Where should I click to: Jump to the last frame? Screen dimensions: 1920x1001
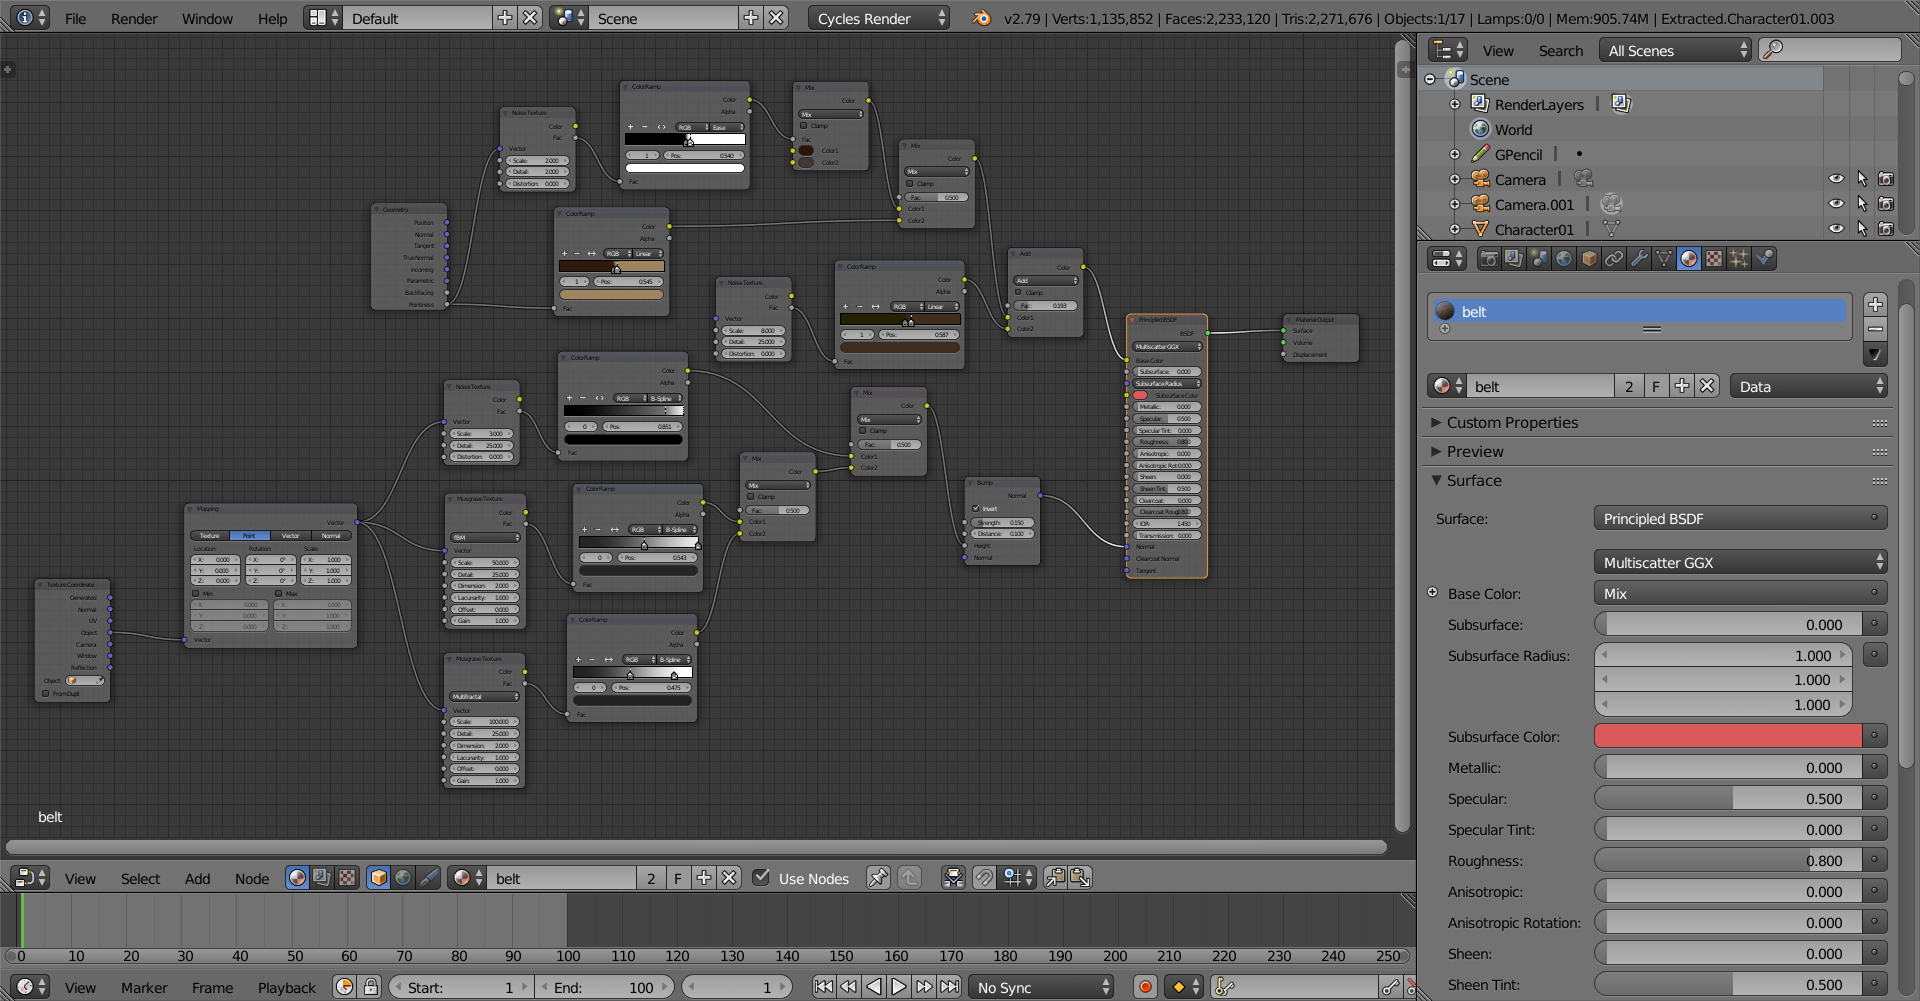pyautogui.click(x=949, y=987)
